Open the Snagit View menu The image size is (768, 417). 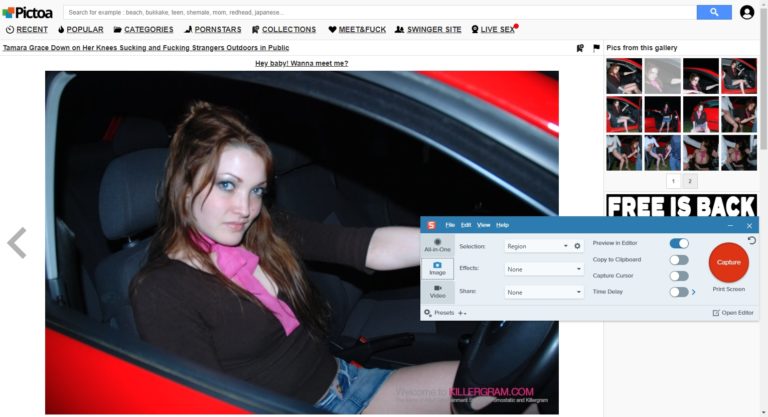483,225
